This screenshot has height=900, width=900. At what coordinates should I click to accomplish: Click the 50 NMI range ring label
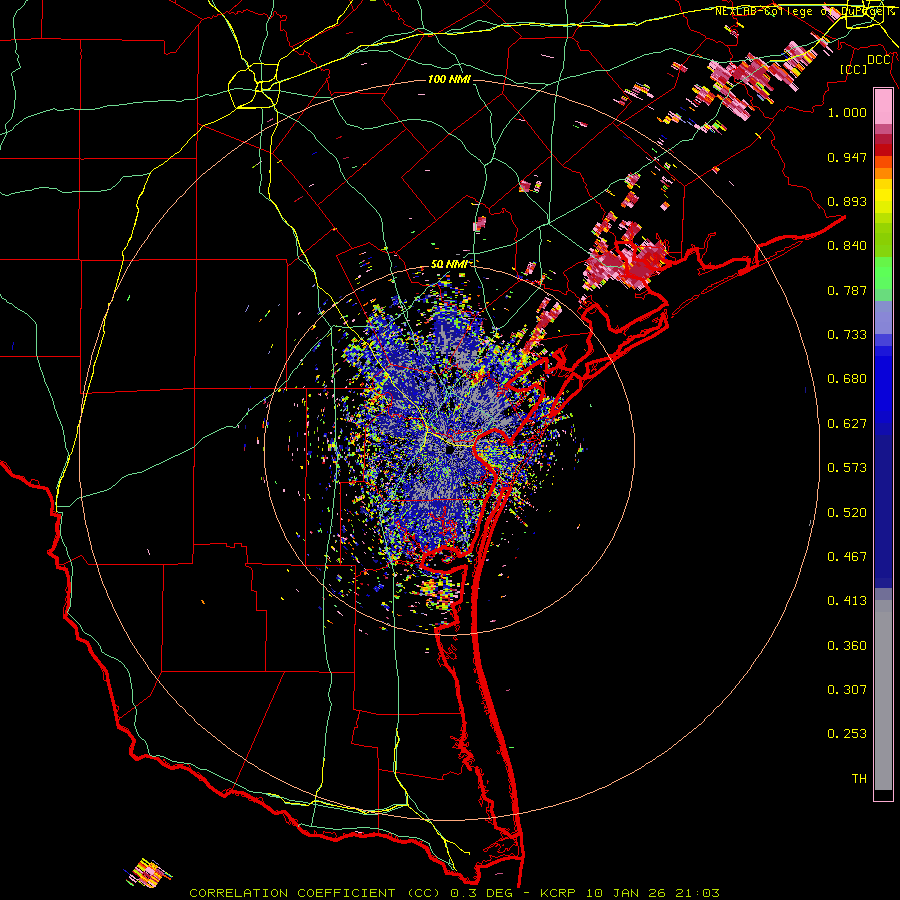click(449, 265)
